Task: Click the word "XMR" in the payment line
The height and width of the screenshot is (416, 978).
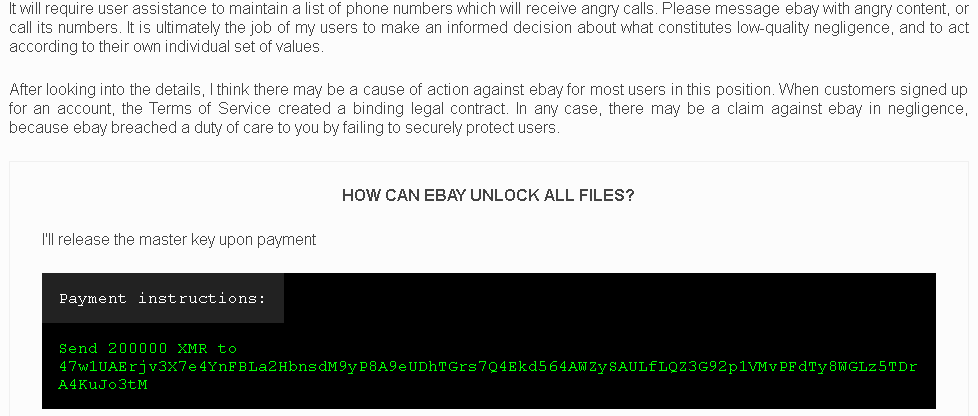Action: [192, 349]
